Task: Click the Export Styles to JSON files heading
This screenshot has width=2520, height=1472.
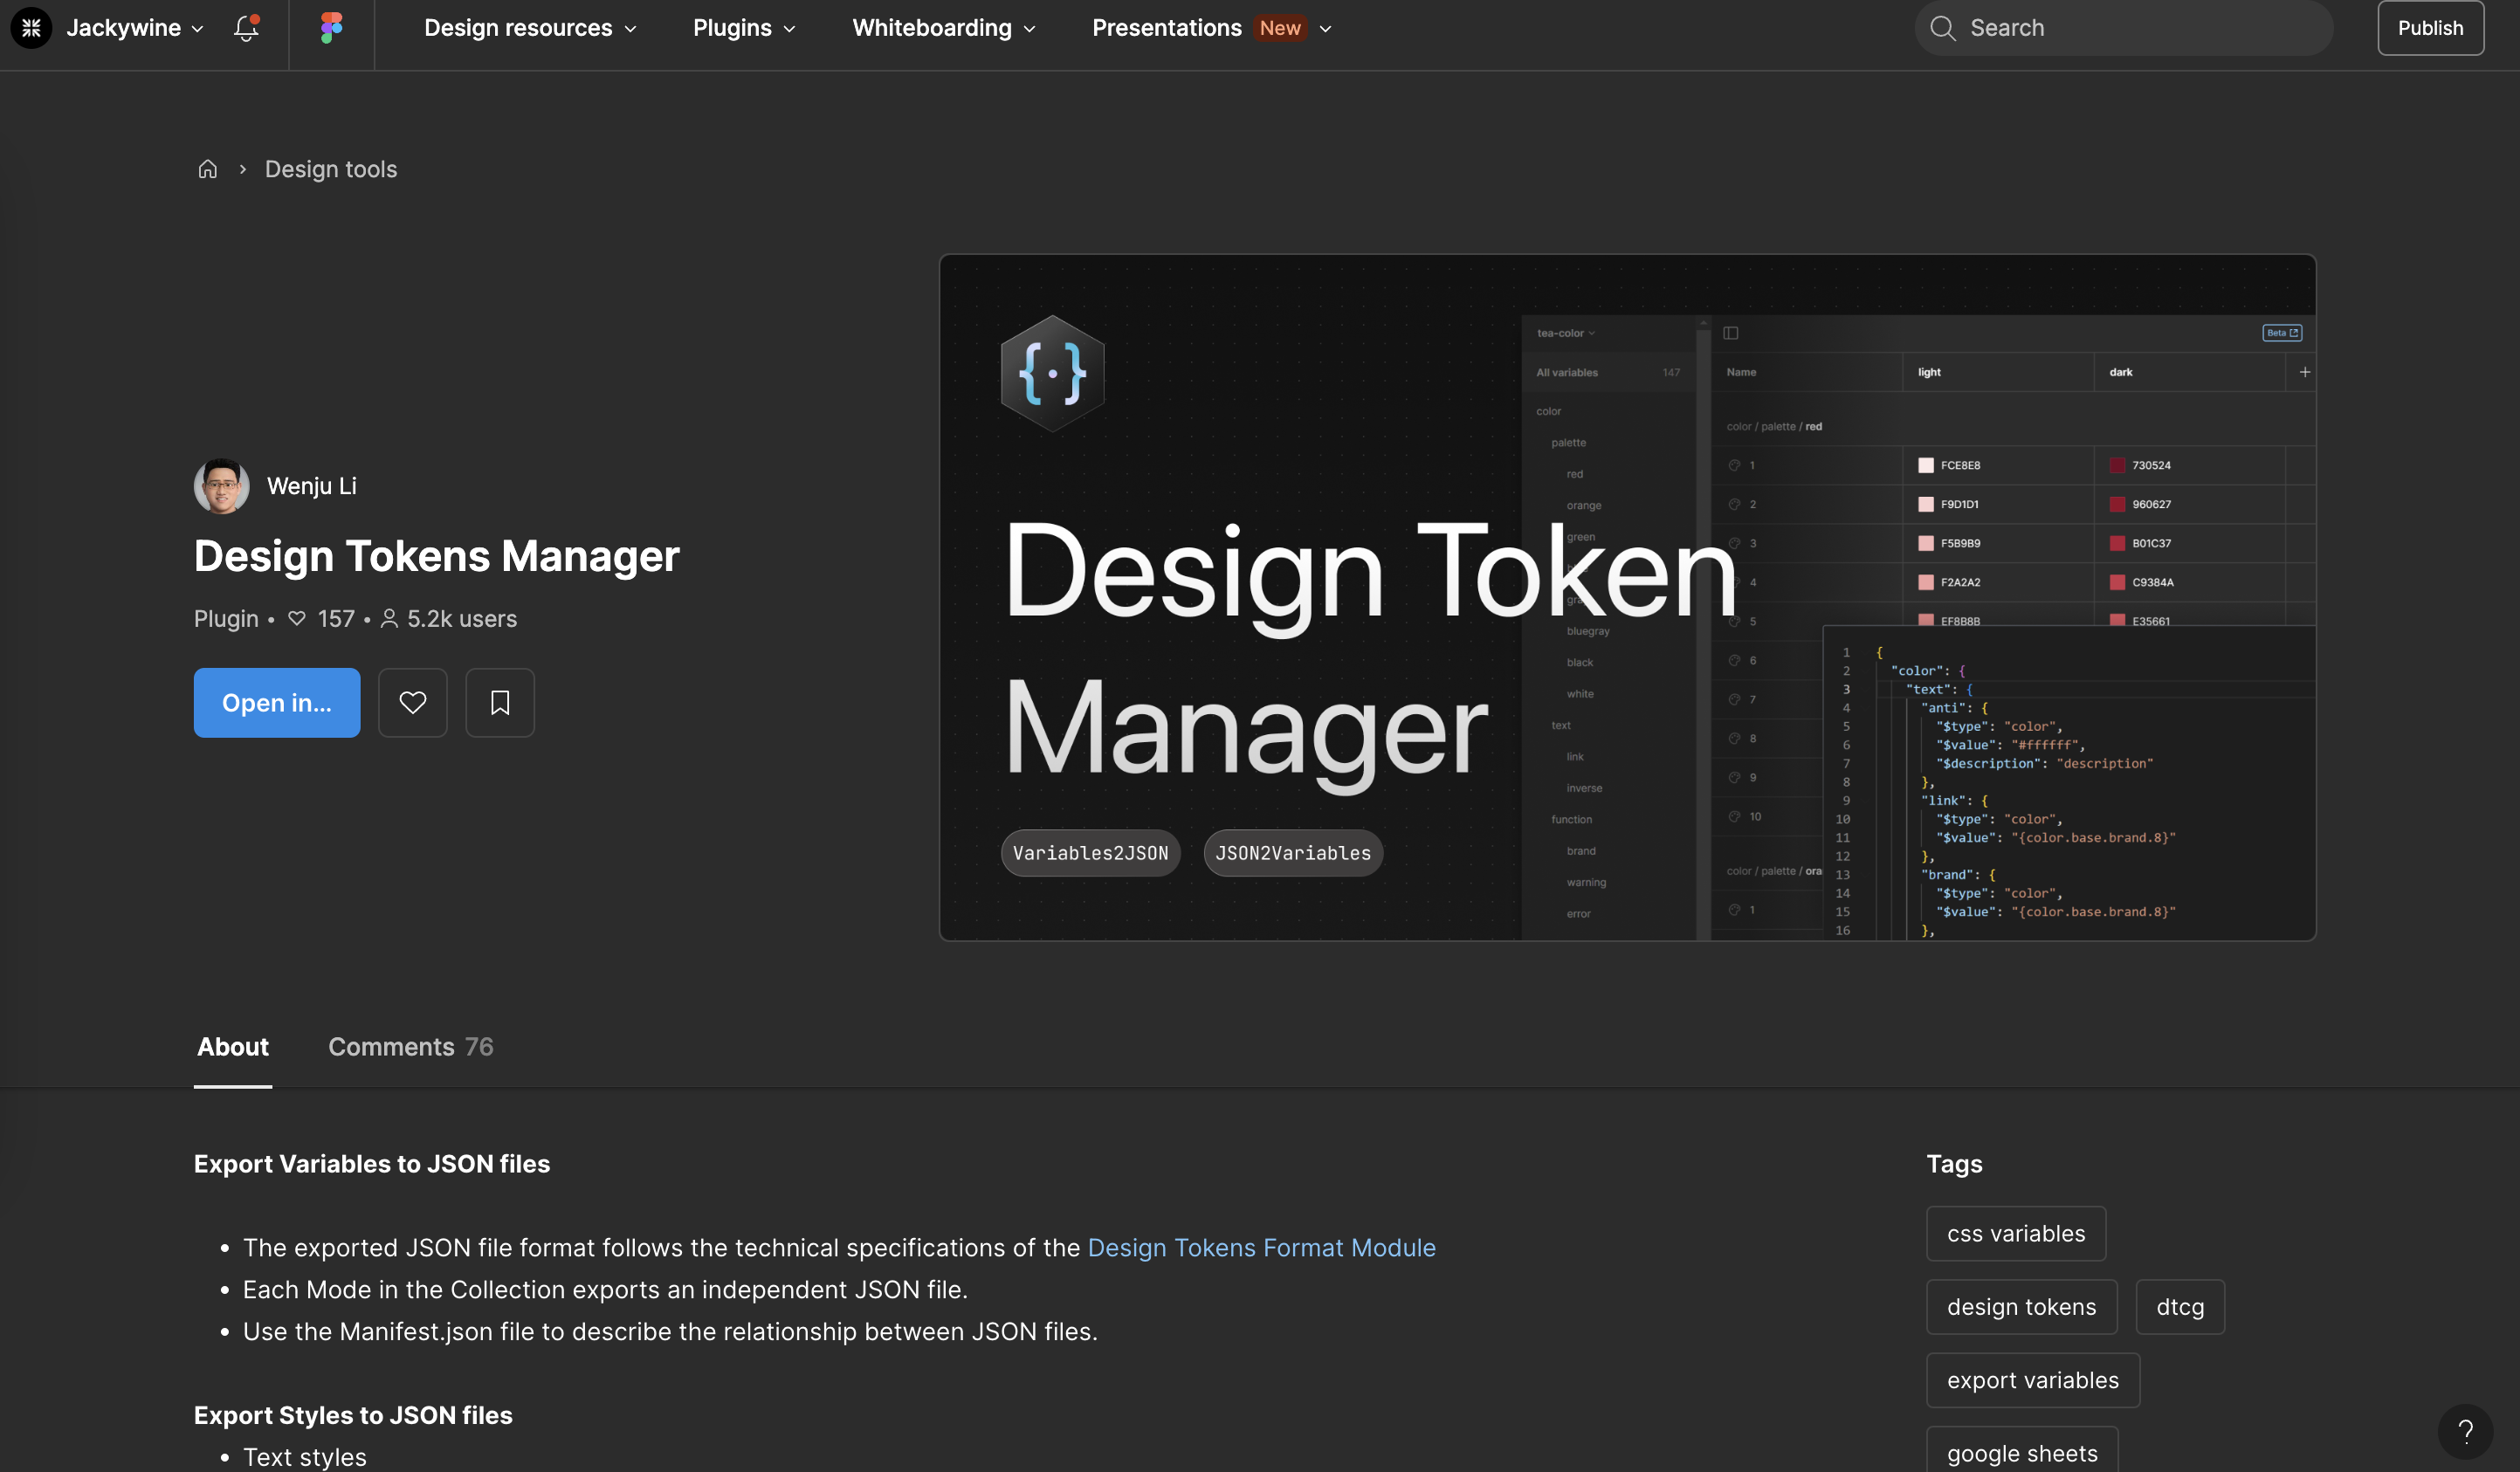Action: point(353,1415)
